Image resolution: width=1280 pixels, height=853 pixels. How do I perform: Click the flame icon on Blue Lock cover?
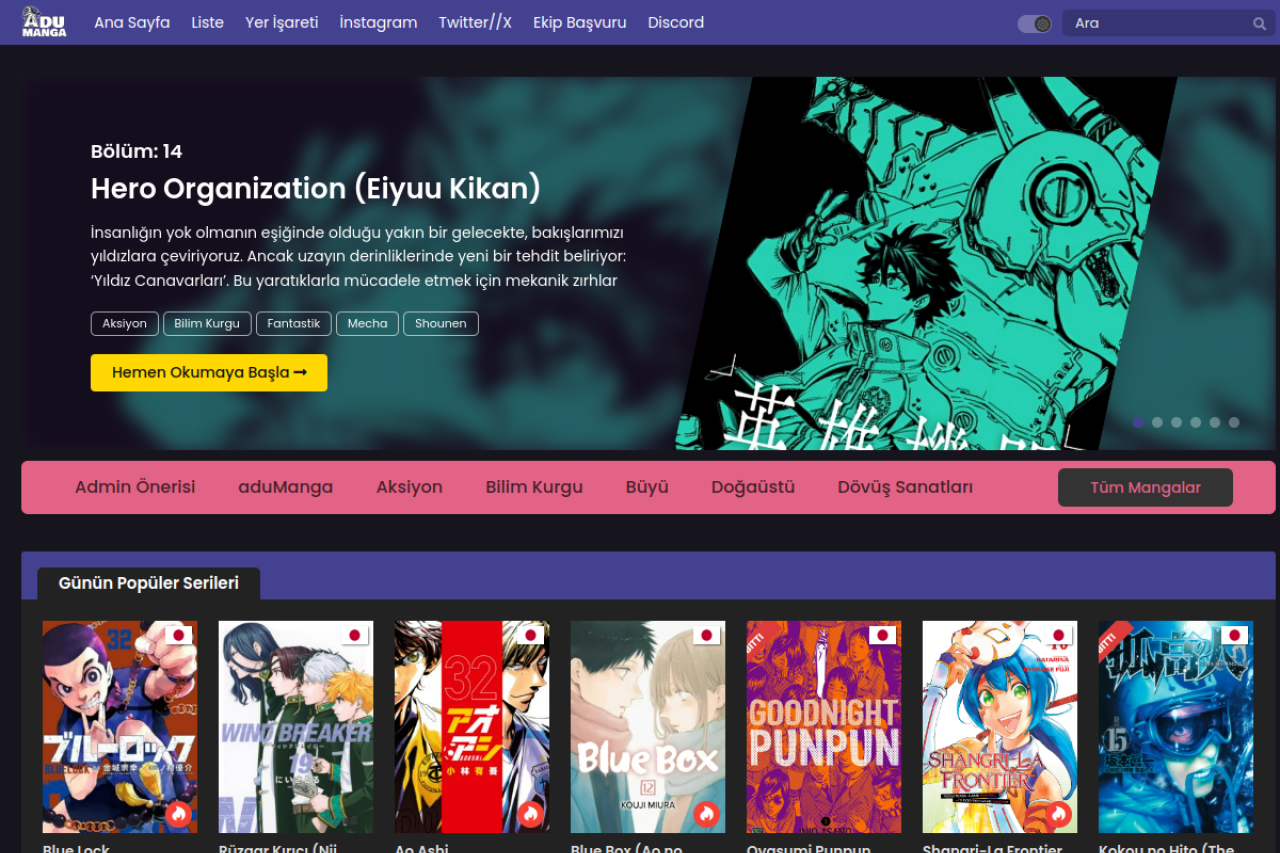click(x=179, y=814)
